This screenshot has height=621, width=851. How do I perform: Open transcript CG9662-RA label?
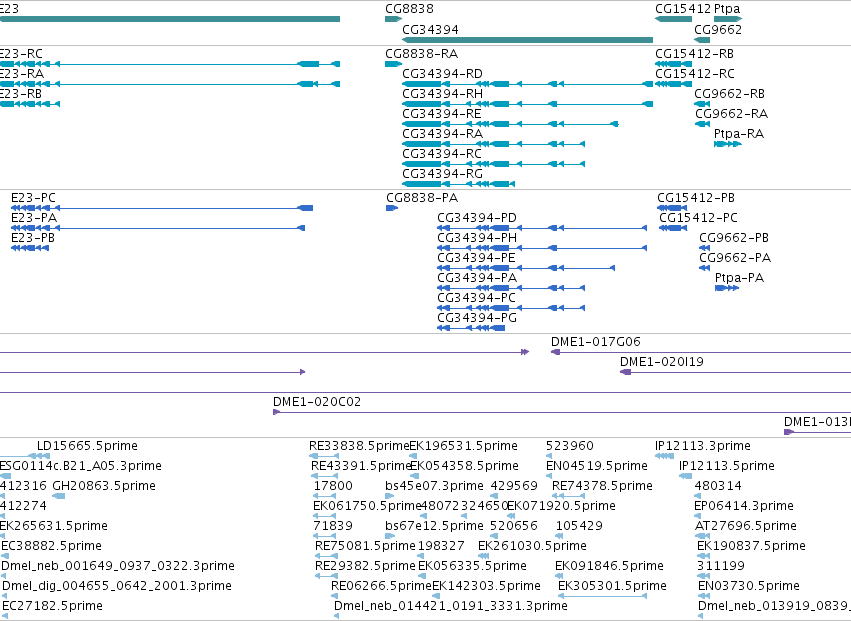[x=732, y=114]
